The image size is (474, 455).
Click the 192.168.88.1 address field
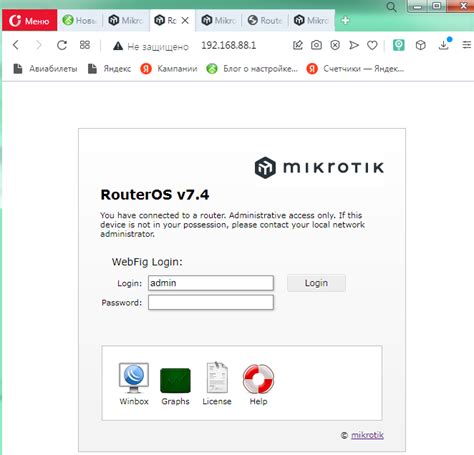tap(229, 45)
